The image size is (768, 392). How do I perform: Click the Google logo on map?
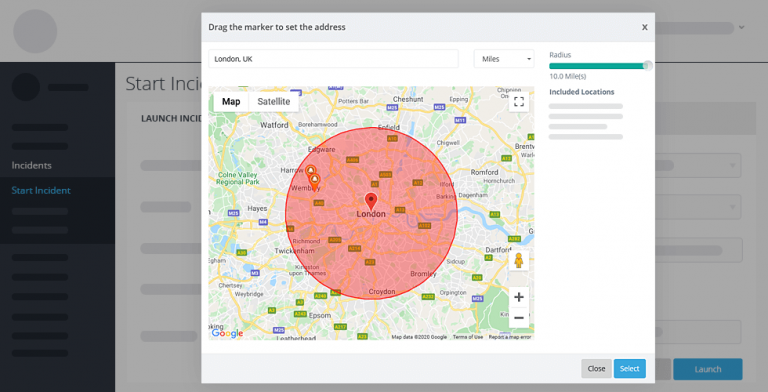click(x=227, y=333)
